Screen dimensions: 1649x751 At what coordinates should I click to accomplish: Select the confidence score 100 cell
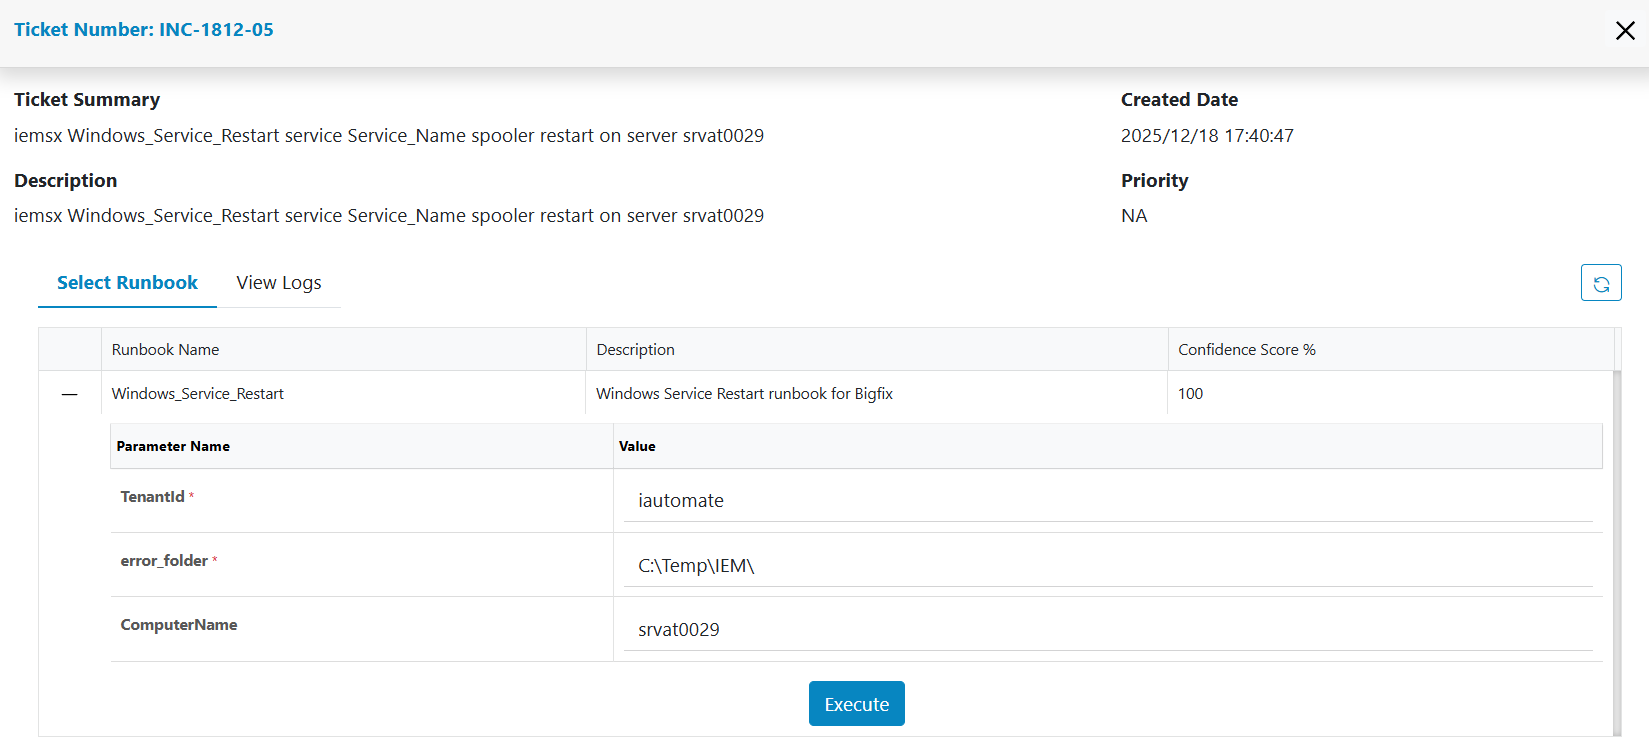1191,394
